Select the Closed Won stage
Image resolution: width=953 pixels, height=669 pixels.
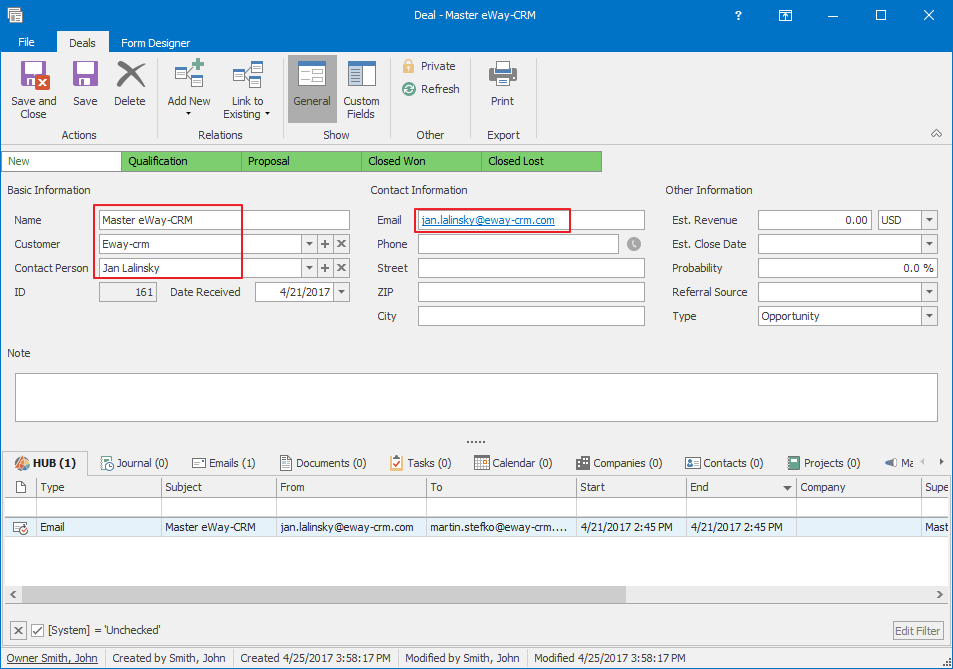coord(421,161)
